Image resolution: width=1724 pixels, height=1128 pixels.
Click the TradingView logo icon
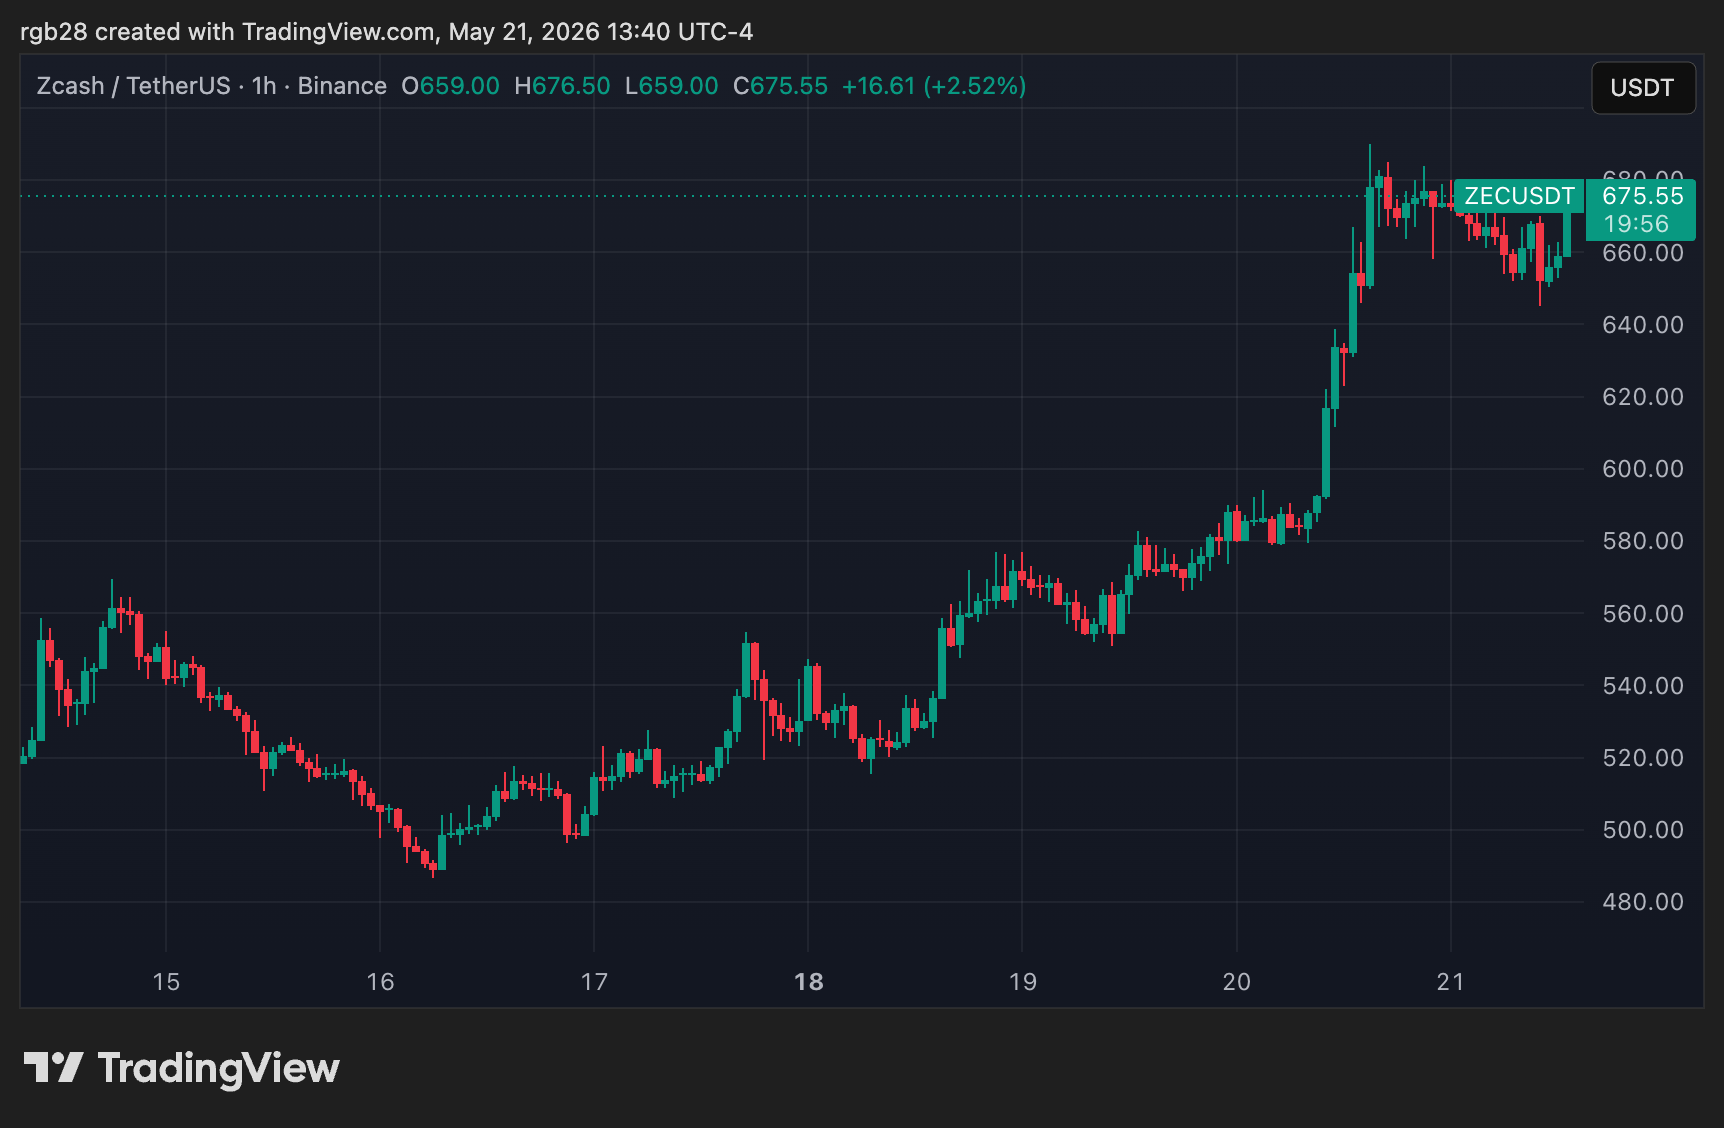[x=53, y=1067]
